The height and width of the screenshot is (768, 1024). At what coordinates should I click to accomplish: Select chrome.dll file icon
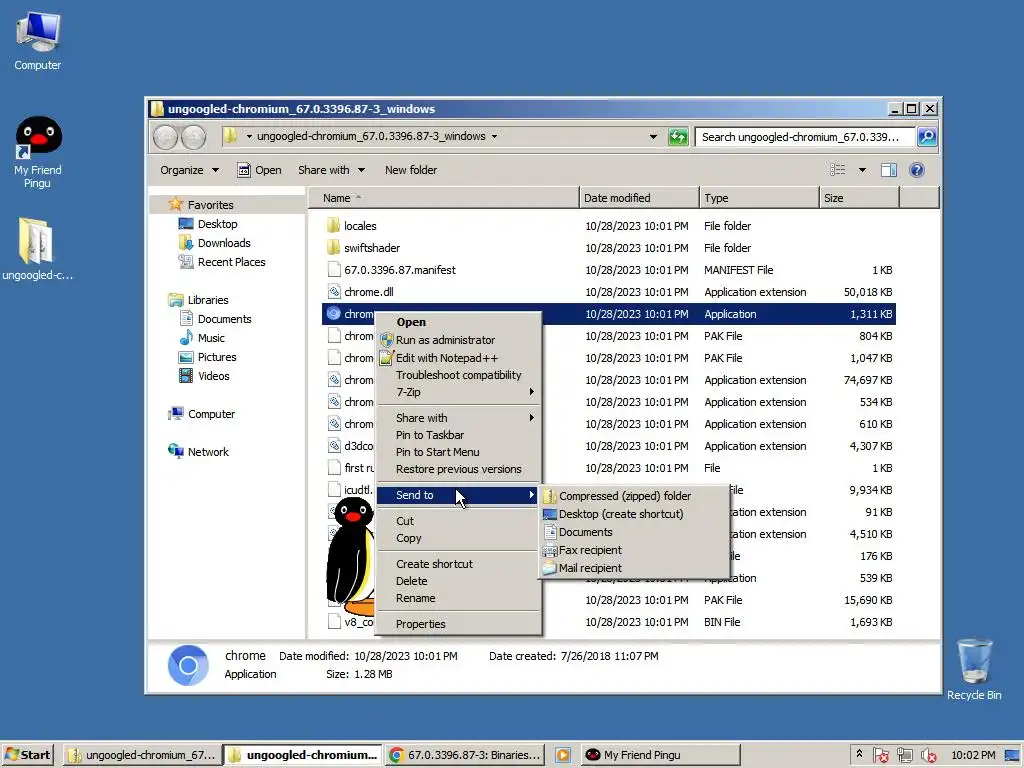tap(334, 292)
